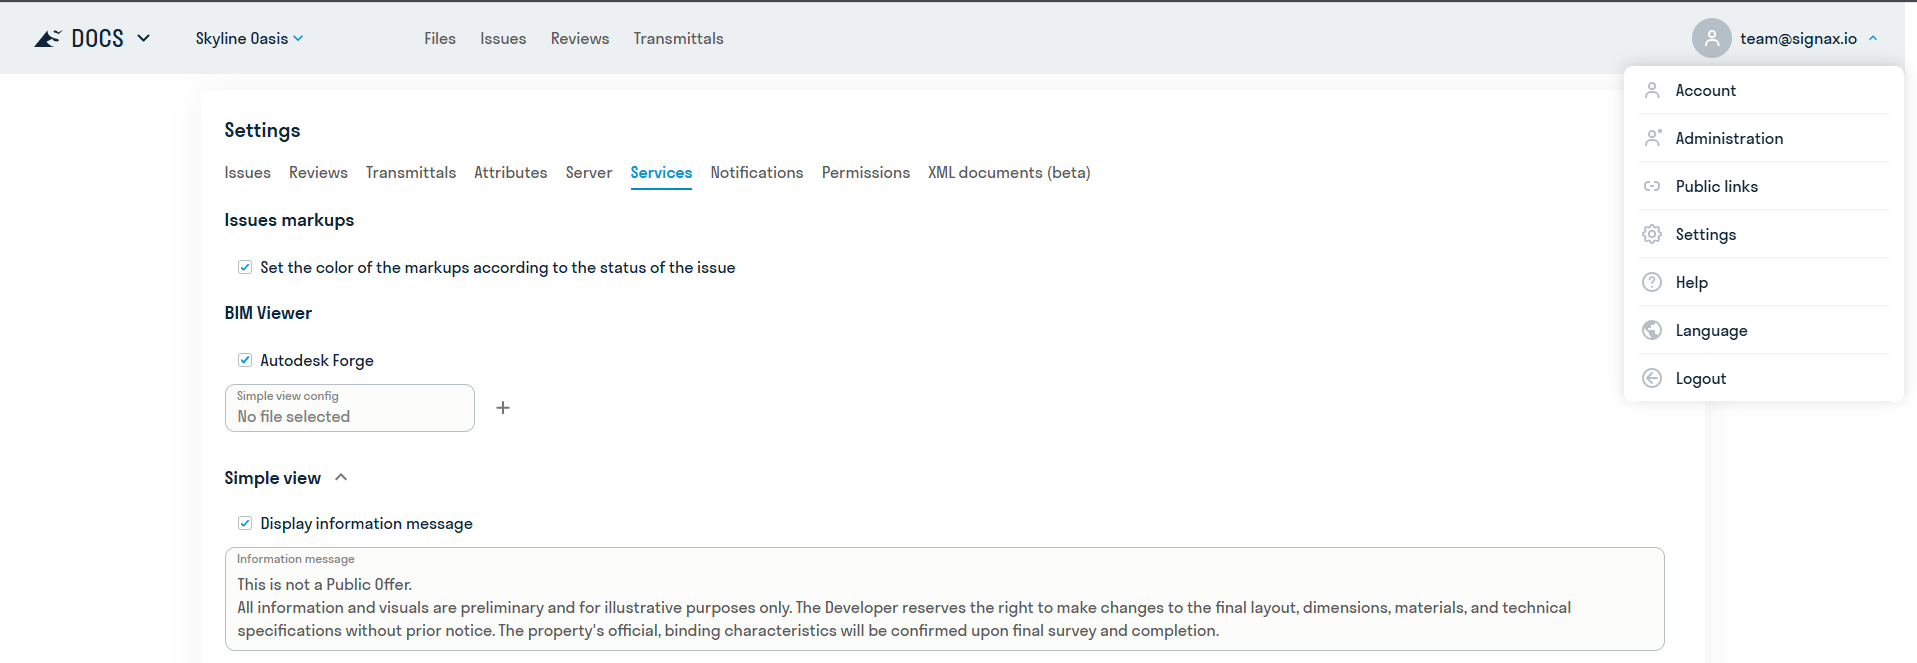Select the Services settings tab
Image resolution: width=1917 pixels, height=663 pixels.
(x=661, y=172)
